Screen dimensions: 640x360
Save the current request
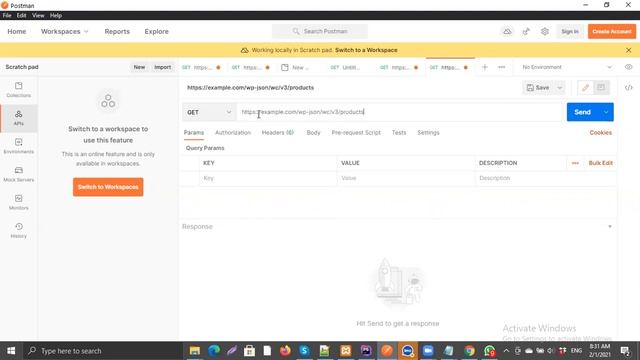[538, 88]
